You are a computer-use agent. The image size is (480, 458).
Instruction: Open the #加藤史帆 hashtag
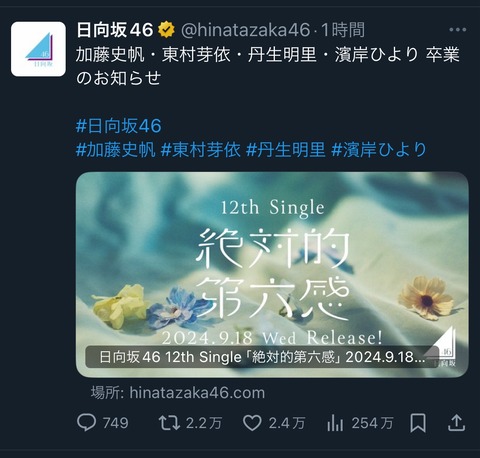point(116,149)
